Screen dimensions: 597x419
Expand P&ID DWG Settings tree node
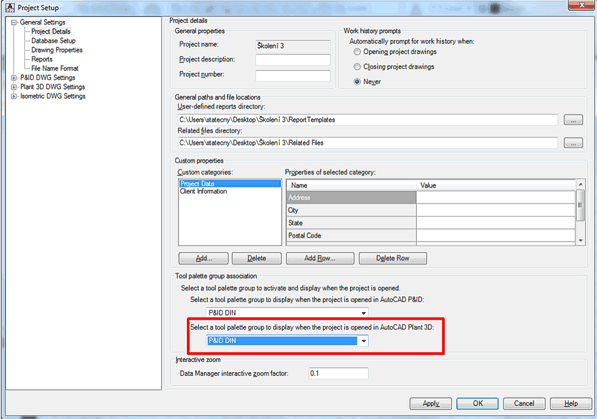coord(14,78)
